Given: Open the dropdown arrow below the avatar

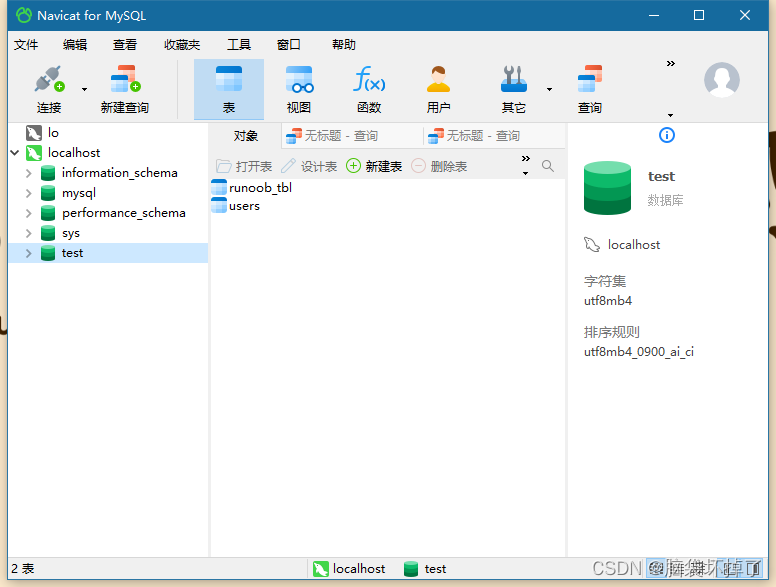Looking at the screenshot, I should [671, 115].
